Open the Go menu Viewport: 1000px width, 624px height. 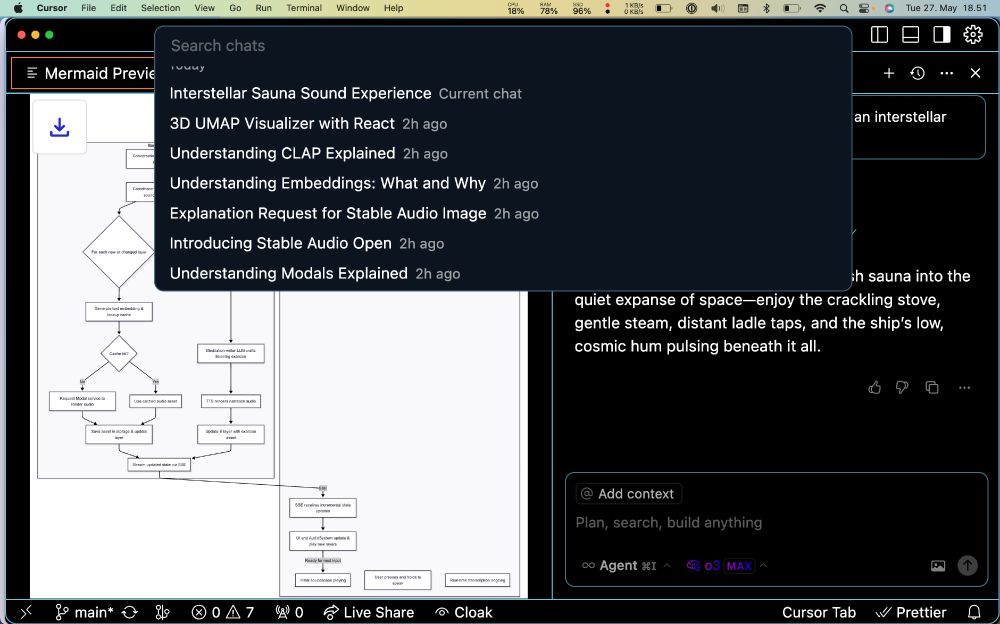[x=235, y=8]
